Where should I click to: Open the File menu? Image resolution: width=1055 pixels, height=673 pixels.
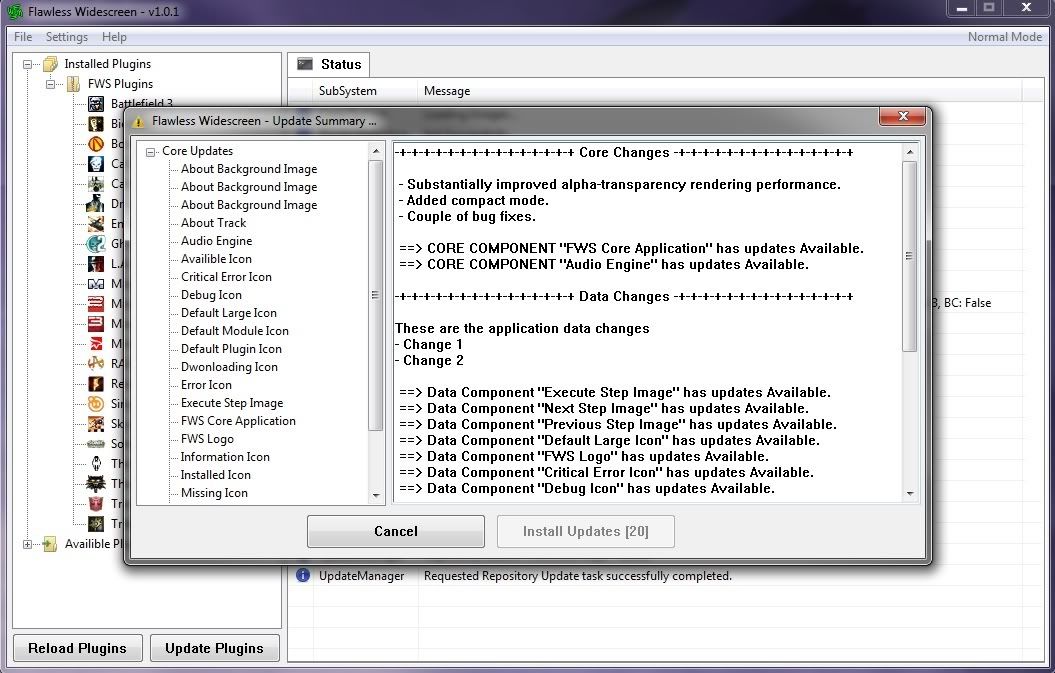coord(23,37)
